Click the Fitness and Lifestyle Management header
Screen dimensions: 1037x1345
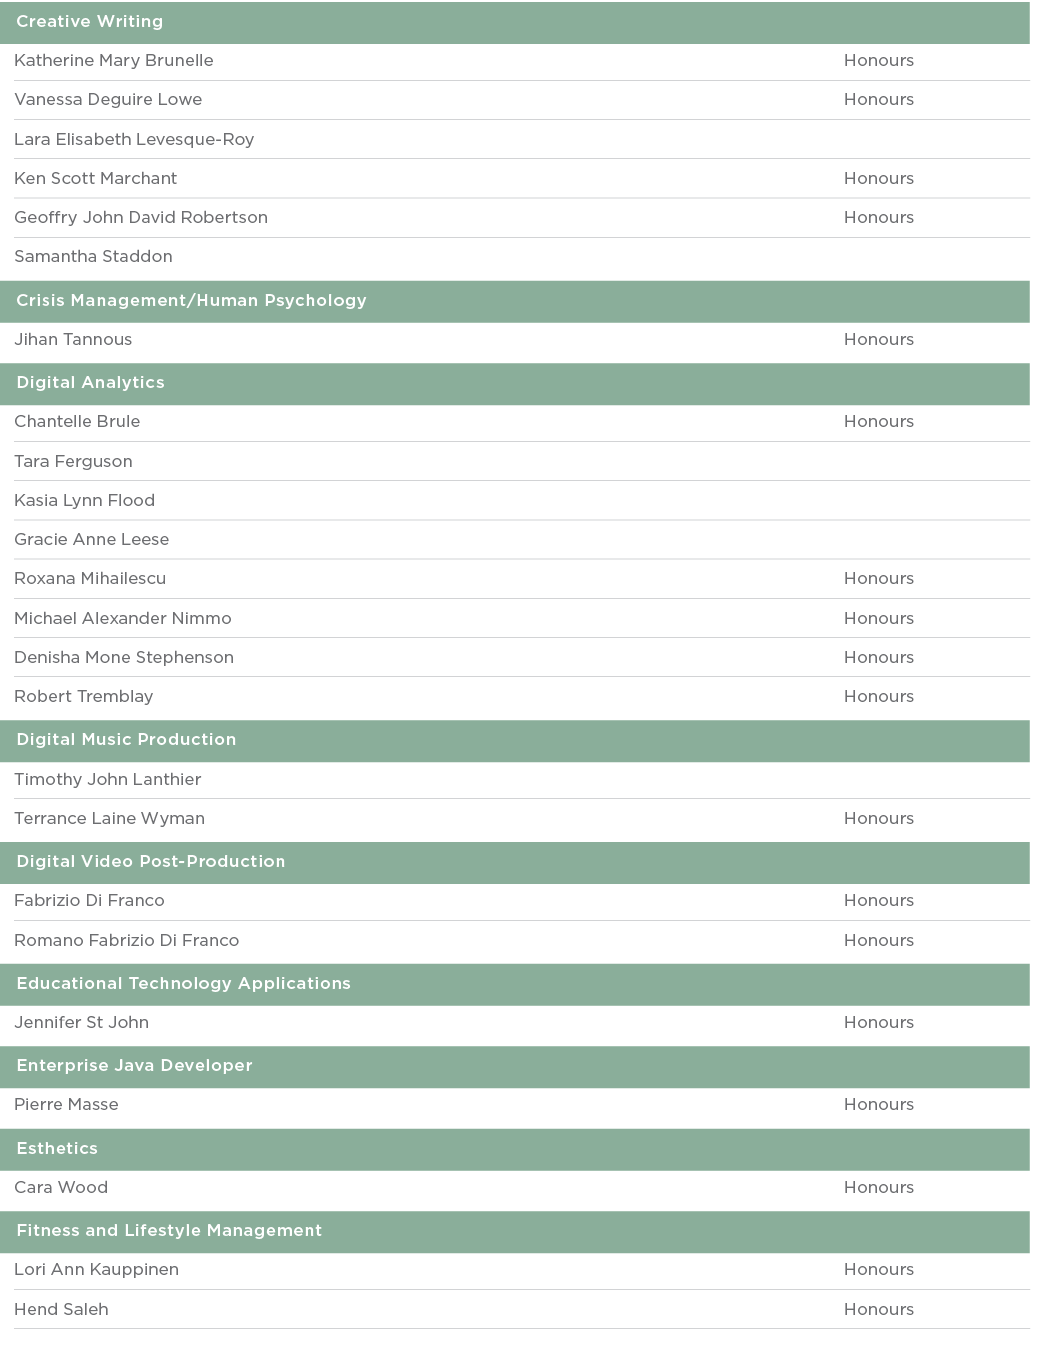coord(169,1231)
